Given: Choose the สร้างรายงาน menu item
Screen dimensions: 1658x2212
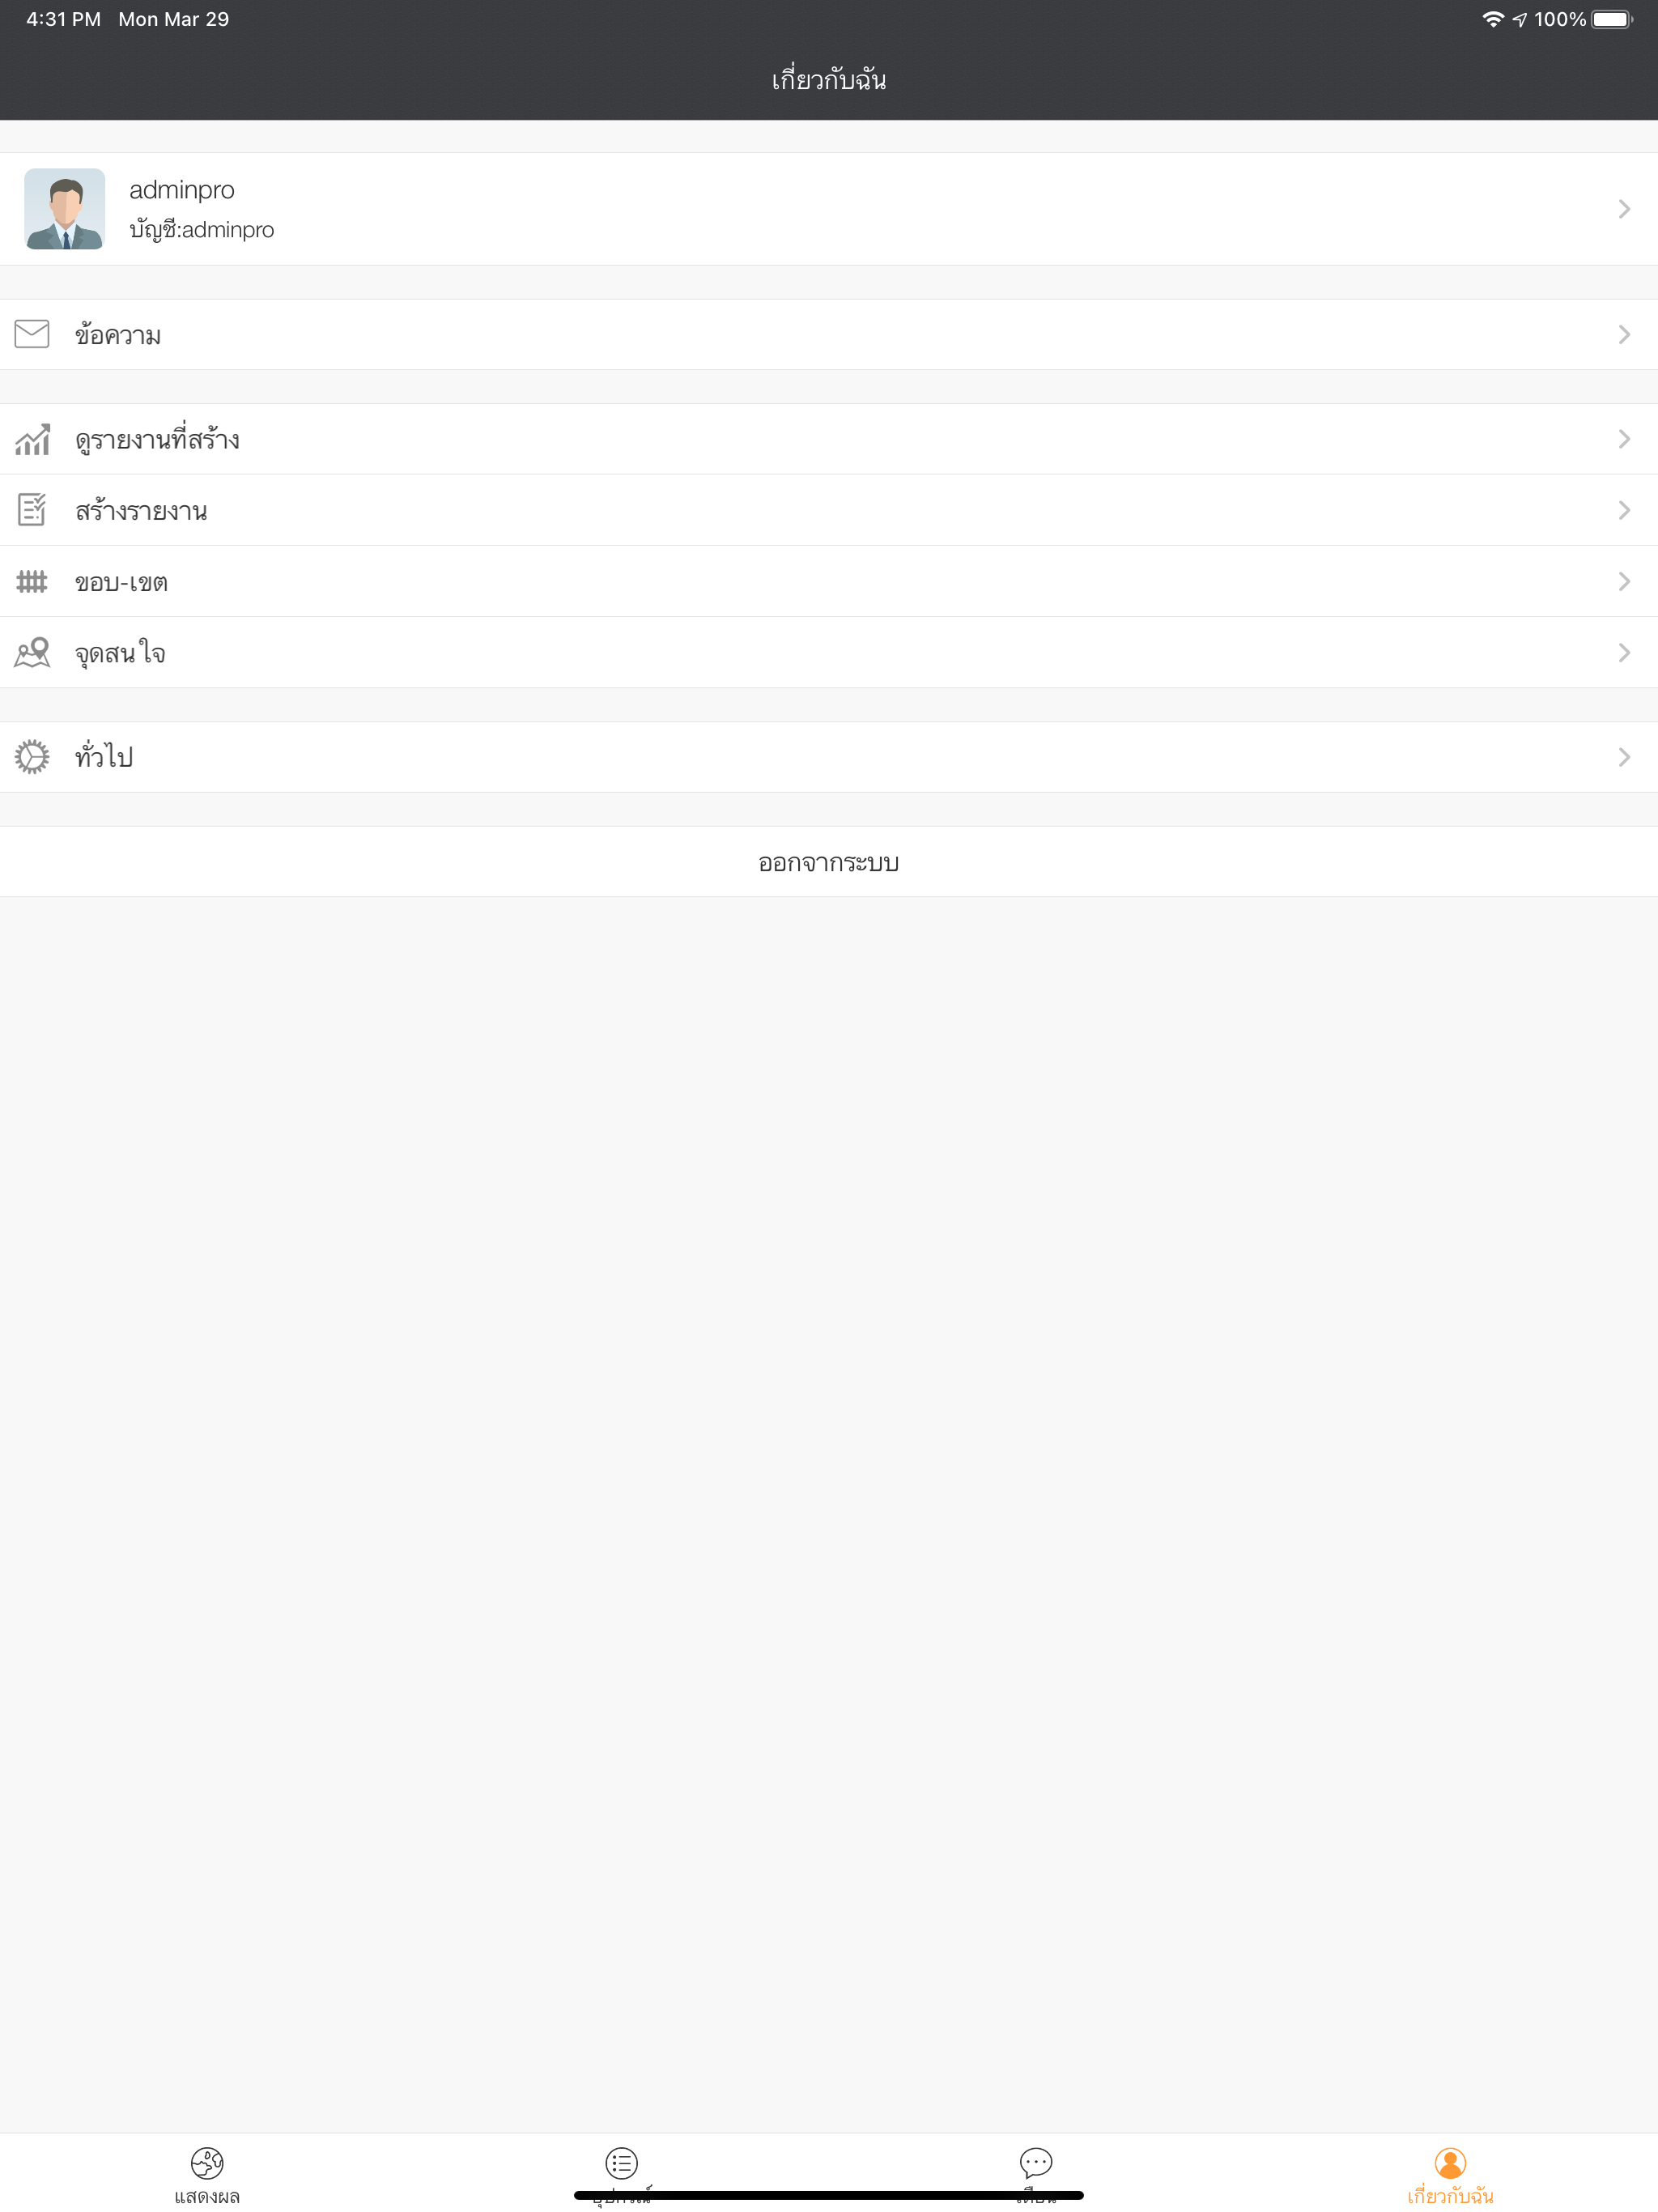Looking at the screenshot, I should point(829,510).
